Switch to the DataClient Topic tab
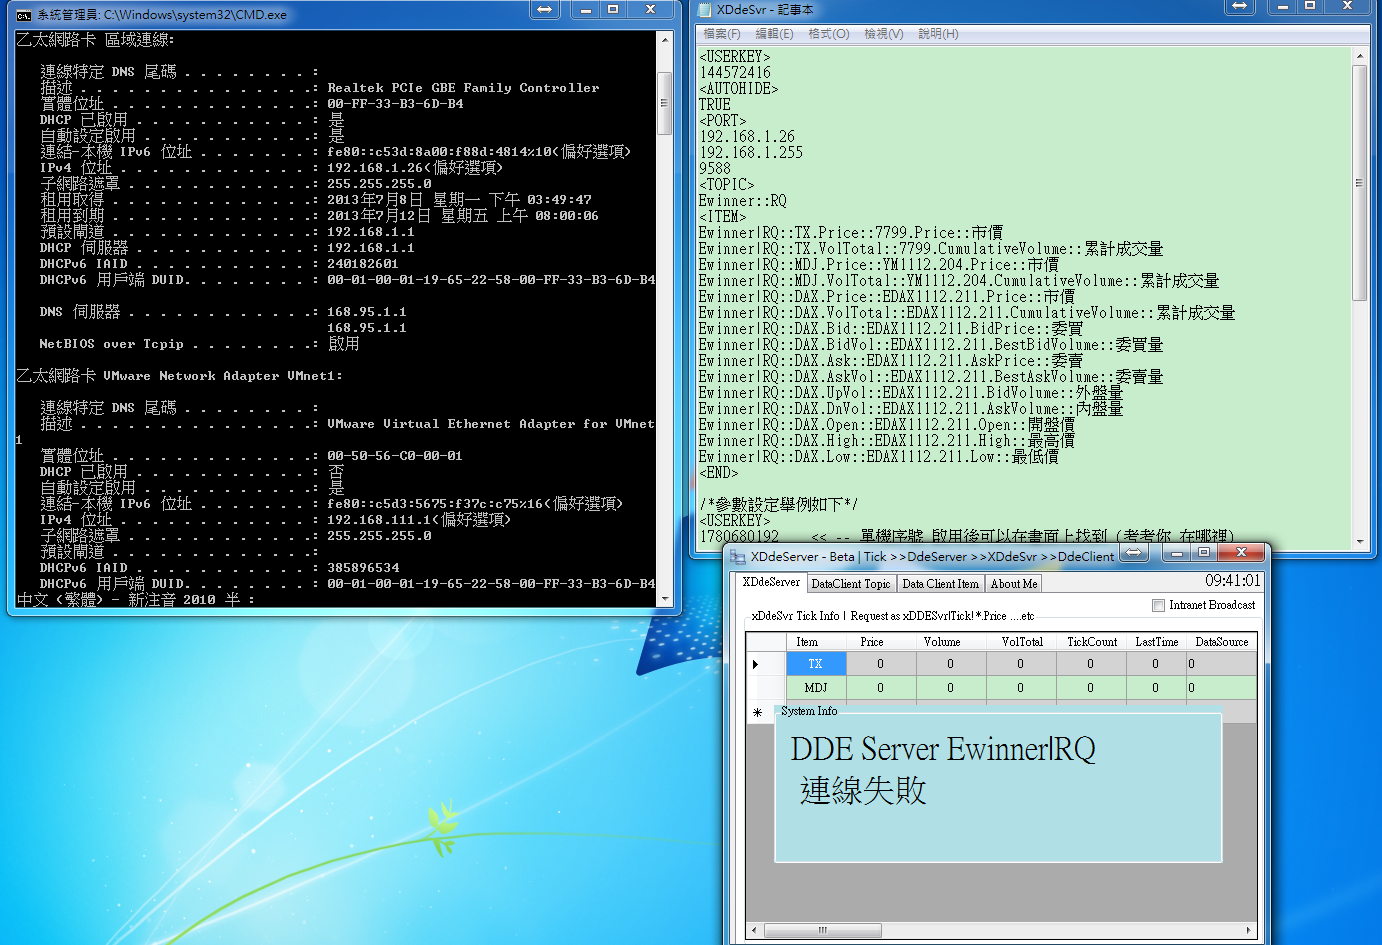This screenshot has width=1382, height=945. click(x=850, y=584)
